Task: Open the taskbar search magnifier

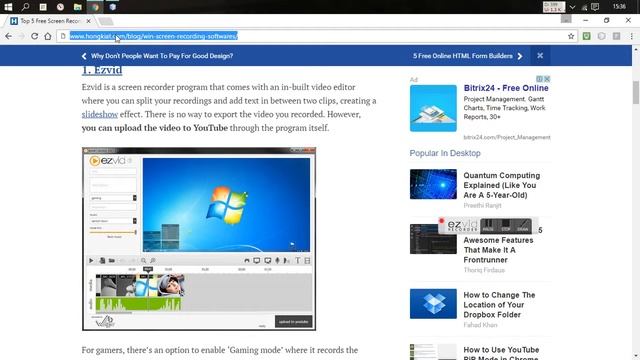Action: pos(25,7)
